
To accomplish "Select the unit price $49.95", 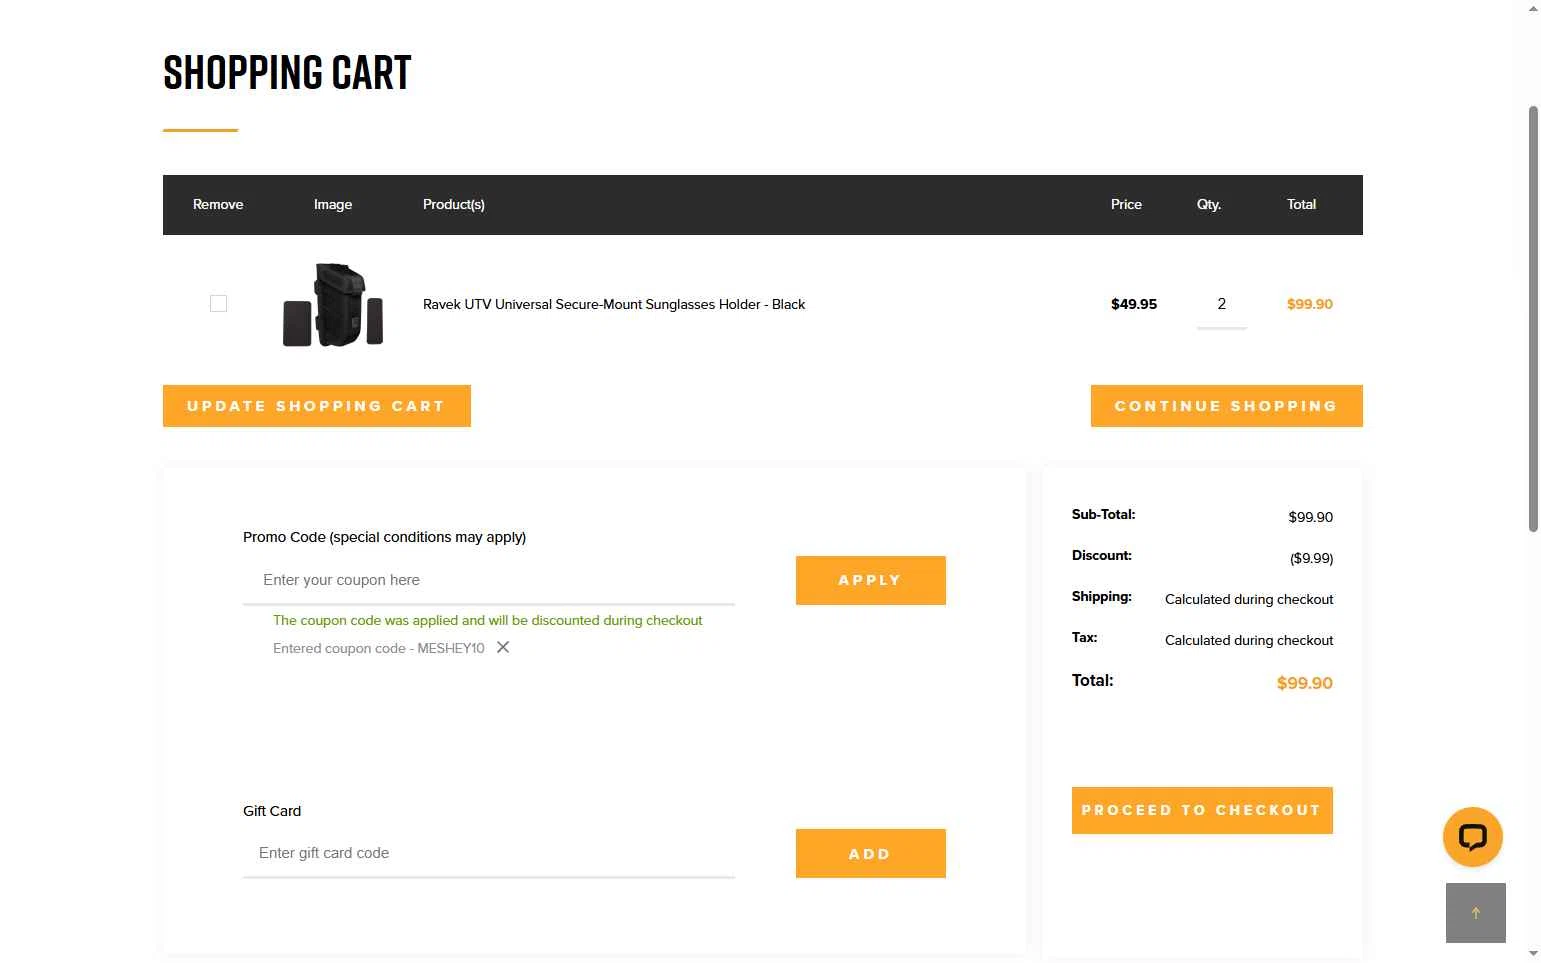I will 1134,304.
